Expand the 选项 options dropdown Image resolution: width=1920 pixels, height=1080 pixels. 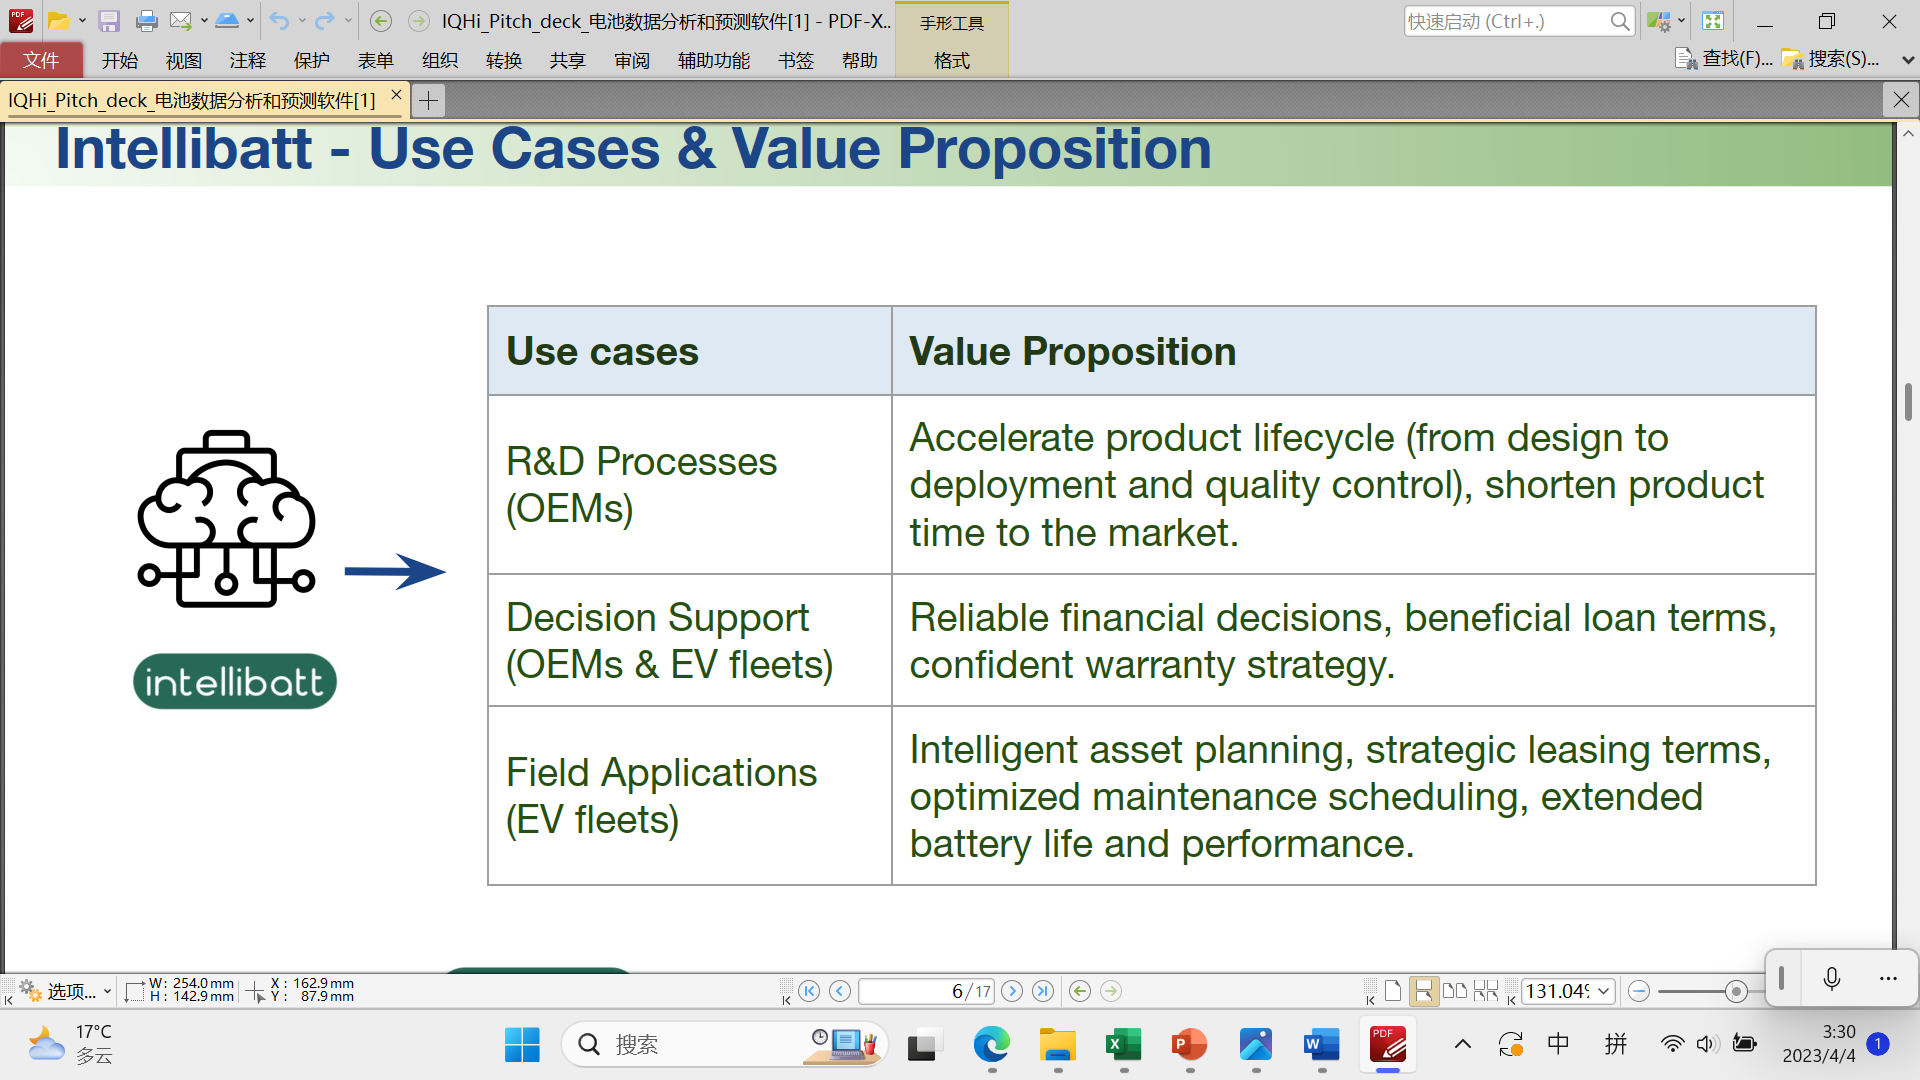[x=106, y=991]
